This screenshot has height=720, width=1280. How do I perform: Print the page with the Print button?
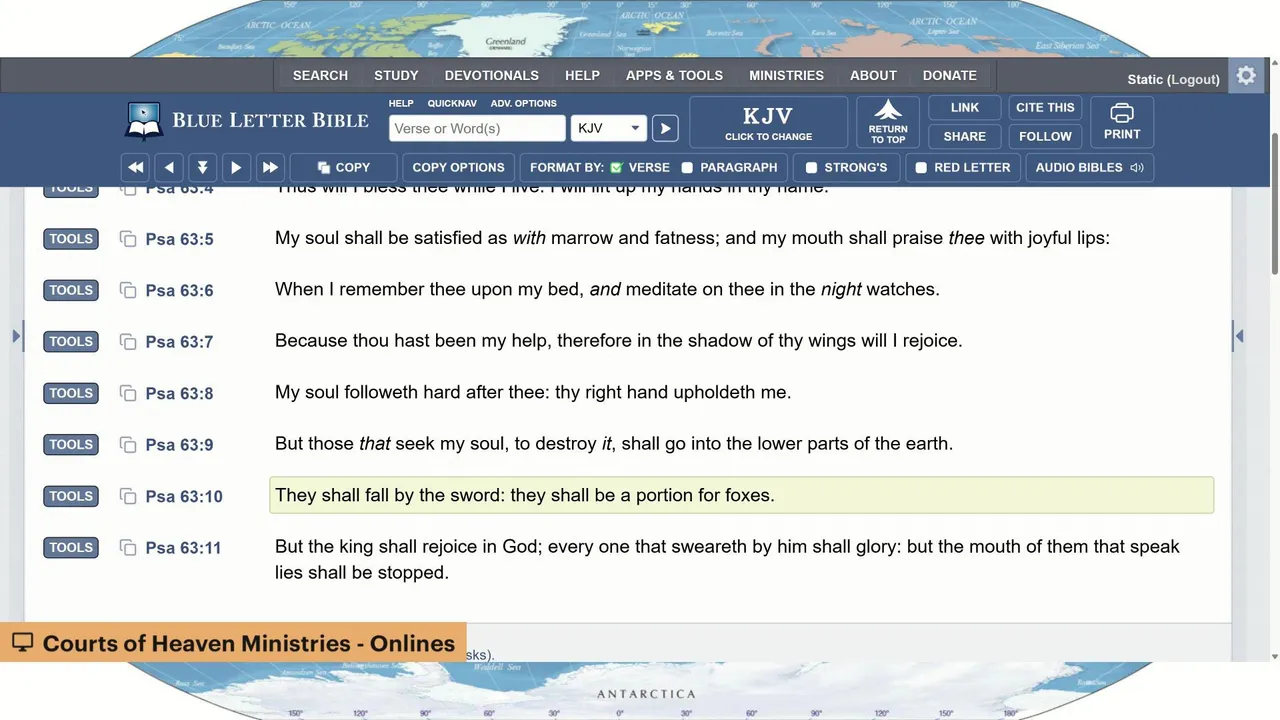pyautogui.click(x=1122, y=122)
